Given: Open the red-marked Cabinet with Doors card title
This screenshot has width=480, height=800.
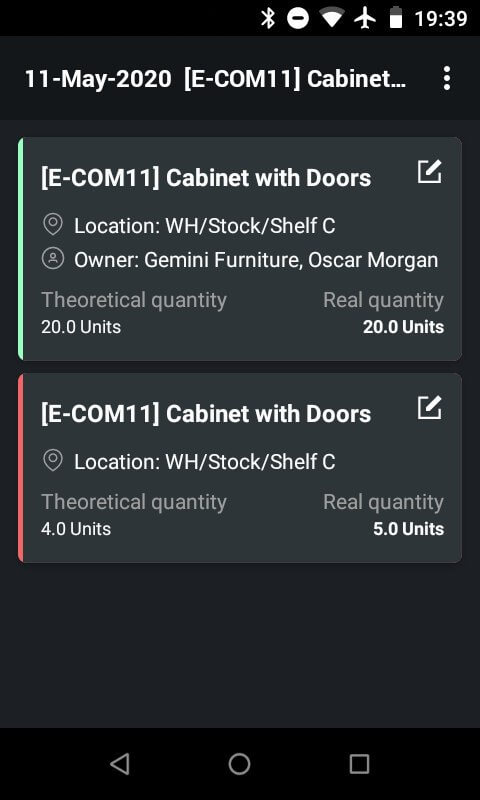Looking at the screenshot, I should point(206,414).
